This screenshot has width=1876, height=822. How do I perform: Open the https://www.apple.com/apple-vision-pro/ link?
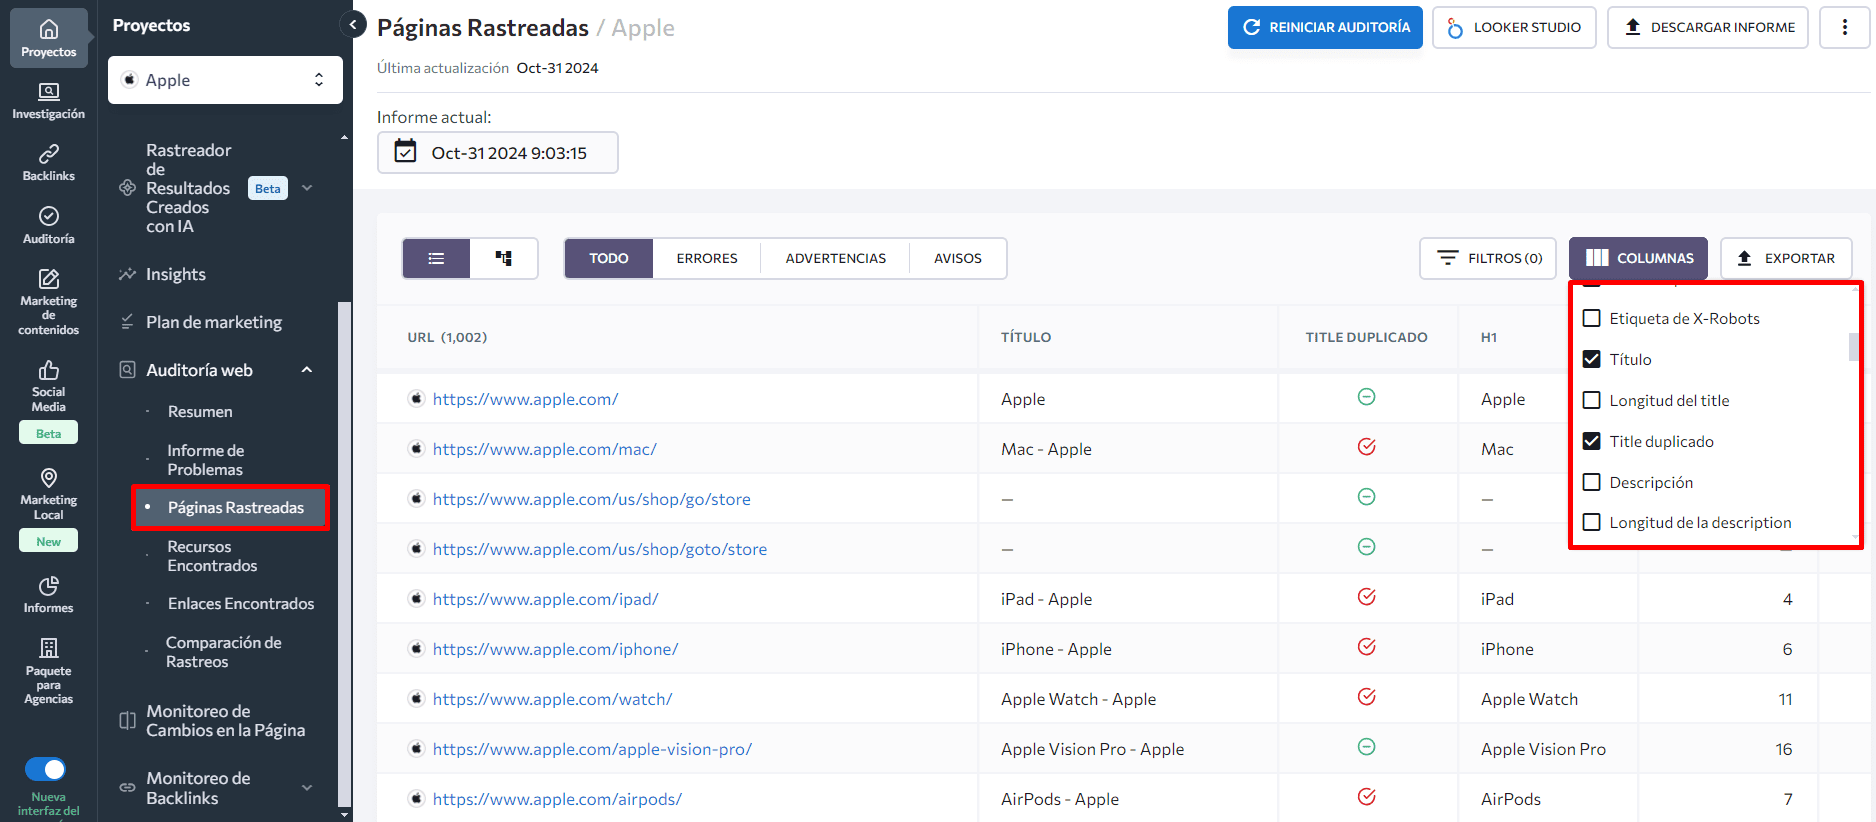click(592, 749)
